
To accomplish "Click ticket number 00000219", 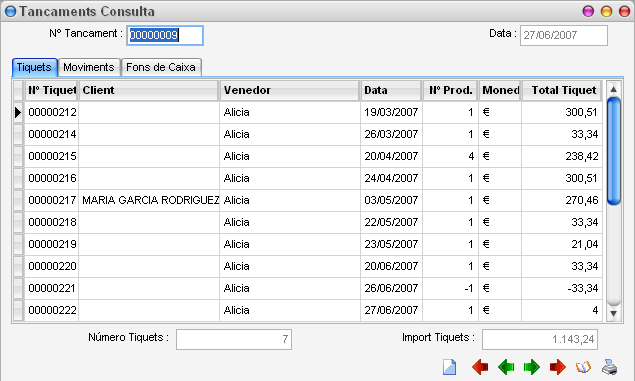I will pos(52,245).
